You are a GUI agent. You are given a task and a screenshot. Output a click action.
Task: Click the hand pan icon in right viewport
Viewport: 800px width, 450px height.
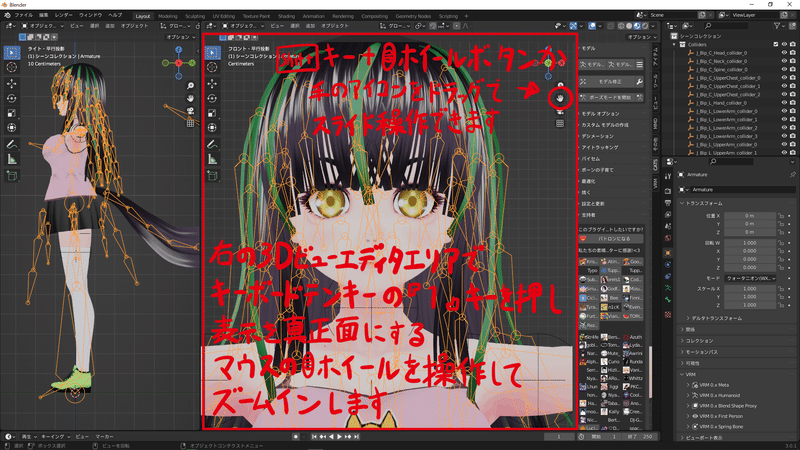click(x=560, y=97)
